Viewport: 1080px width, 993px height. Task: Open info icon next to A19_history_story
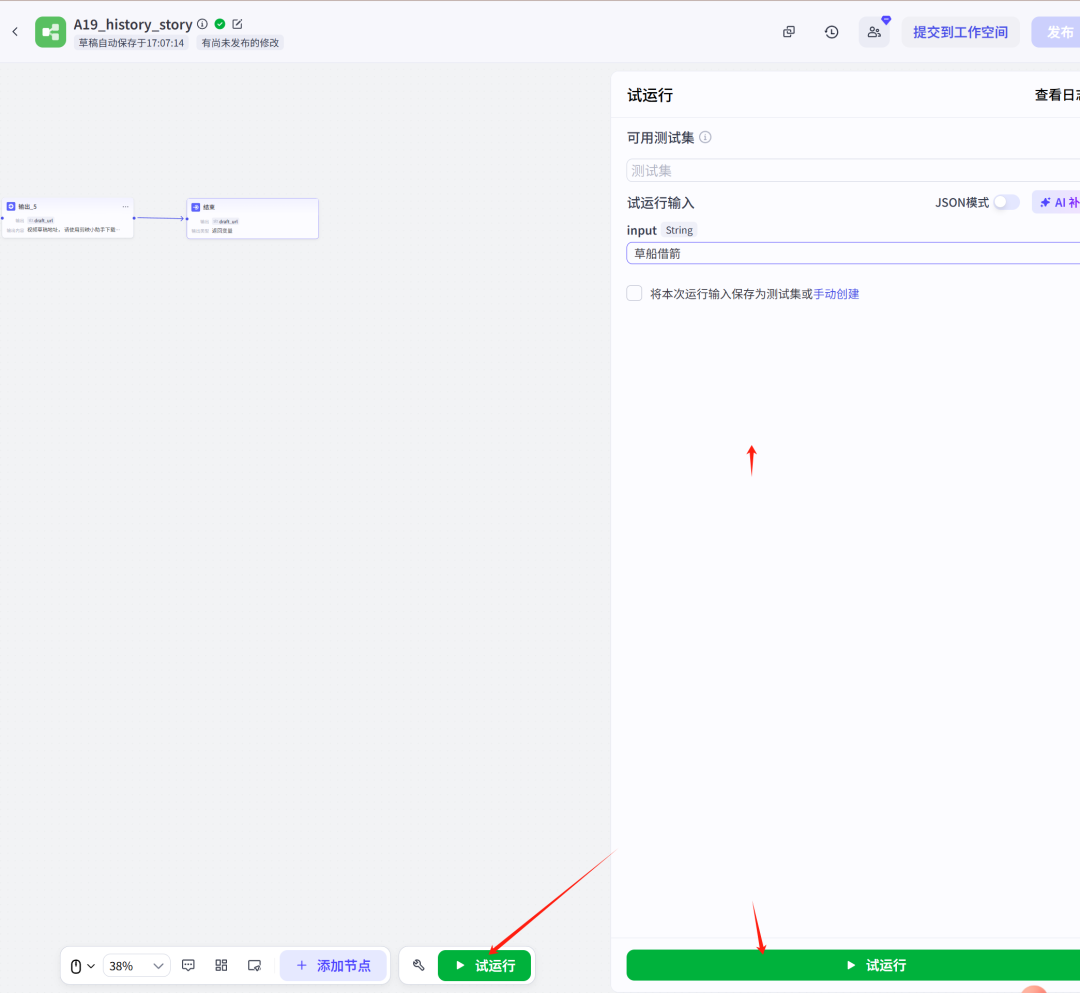coord(202,24)
